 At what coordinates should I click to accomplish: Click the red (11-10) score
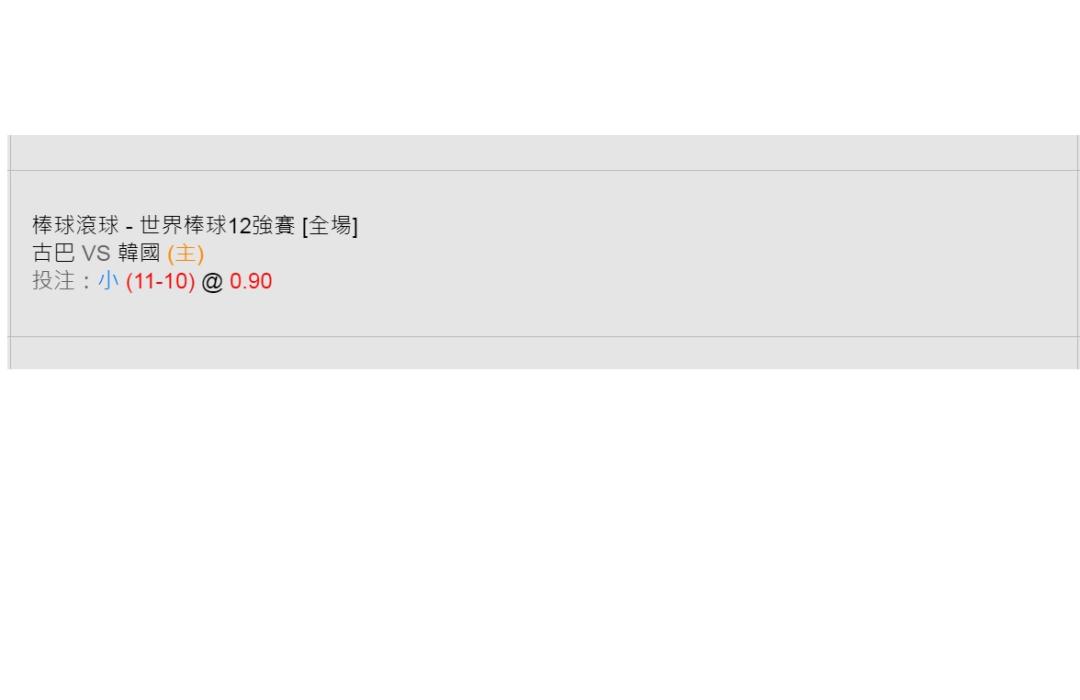point(160,281)
